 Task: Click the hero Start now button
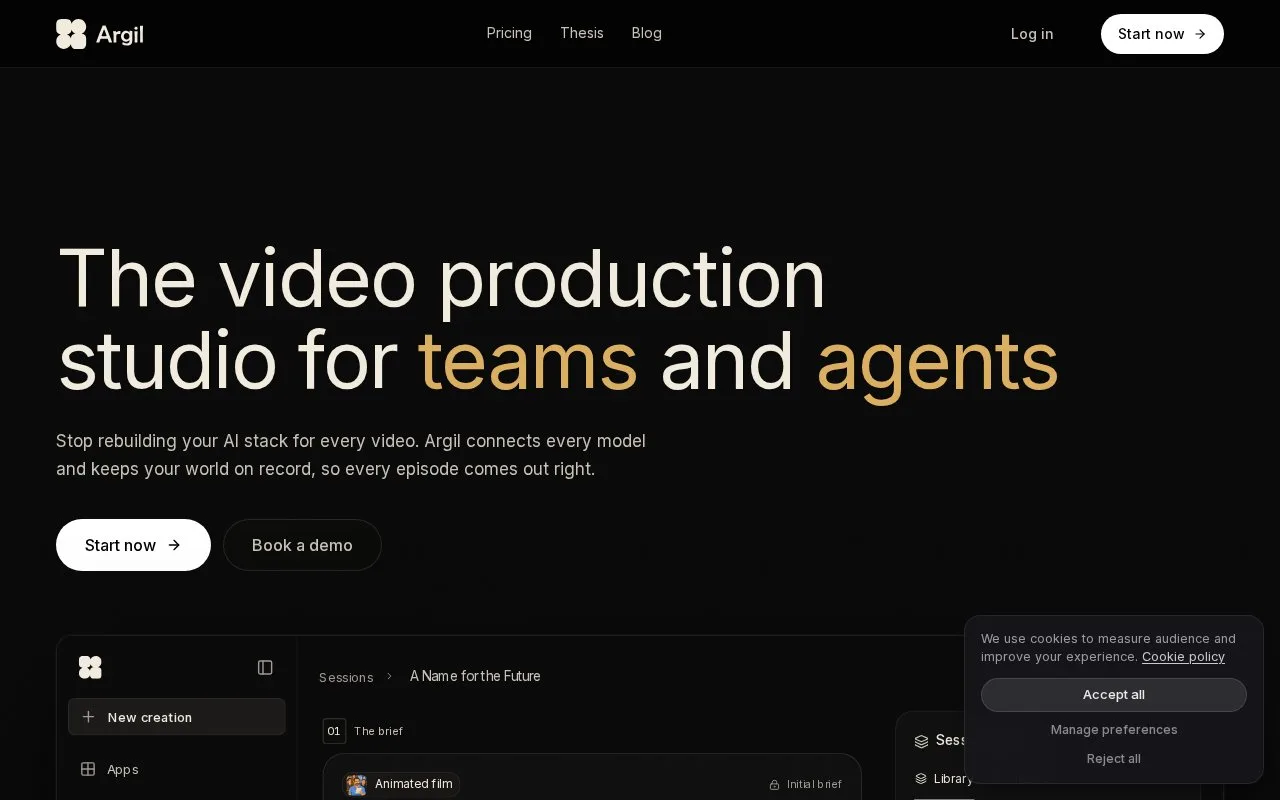133,545
